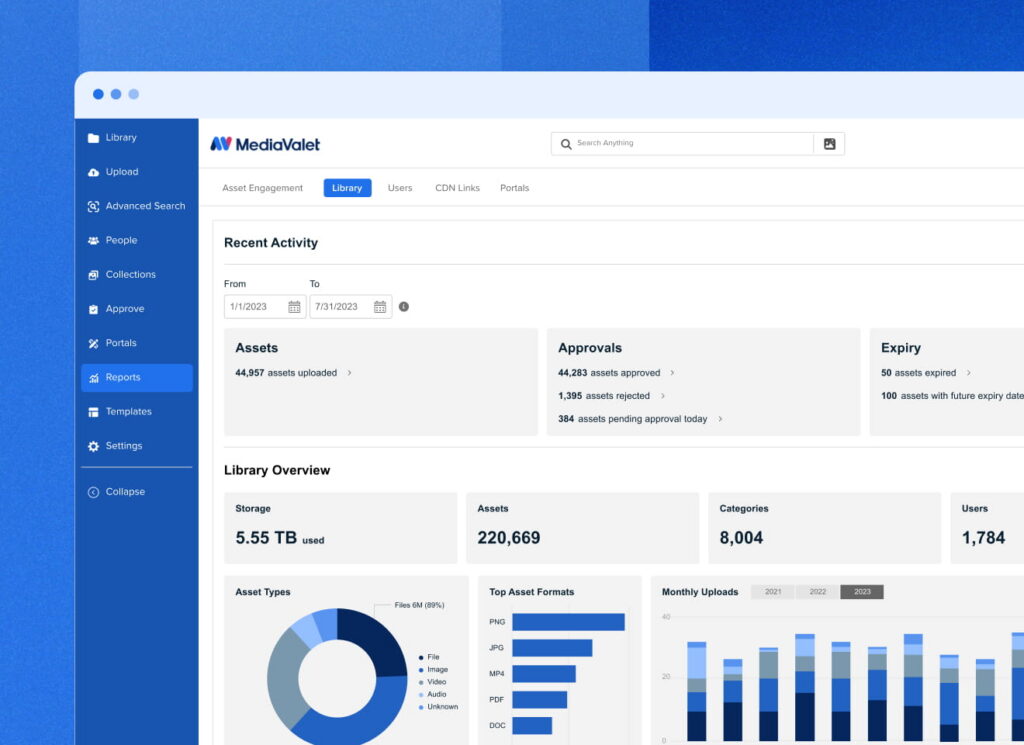Open 384 assets pending approval link
This screenshot has height=745, width=1024.
(x=632, y=419)
